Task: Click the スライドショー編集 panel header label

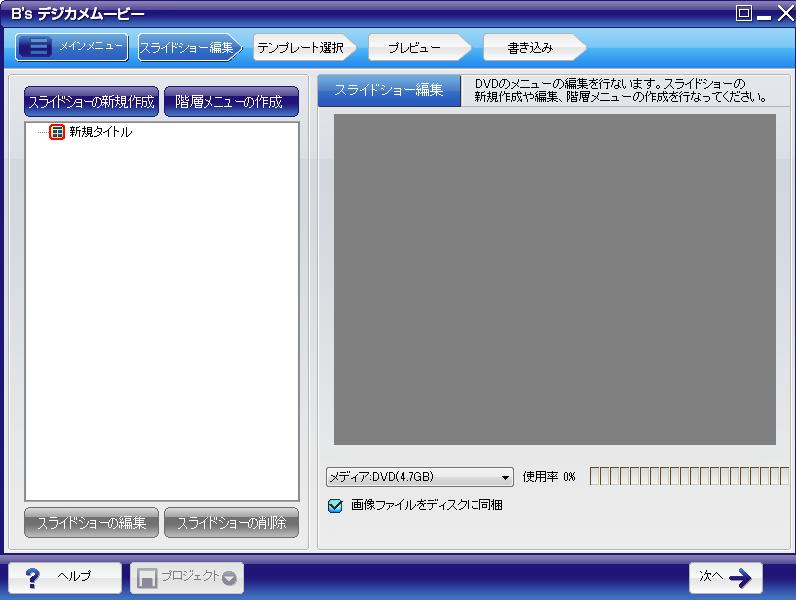Action: 389,90
